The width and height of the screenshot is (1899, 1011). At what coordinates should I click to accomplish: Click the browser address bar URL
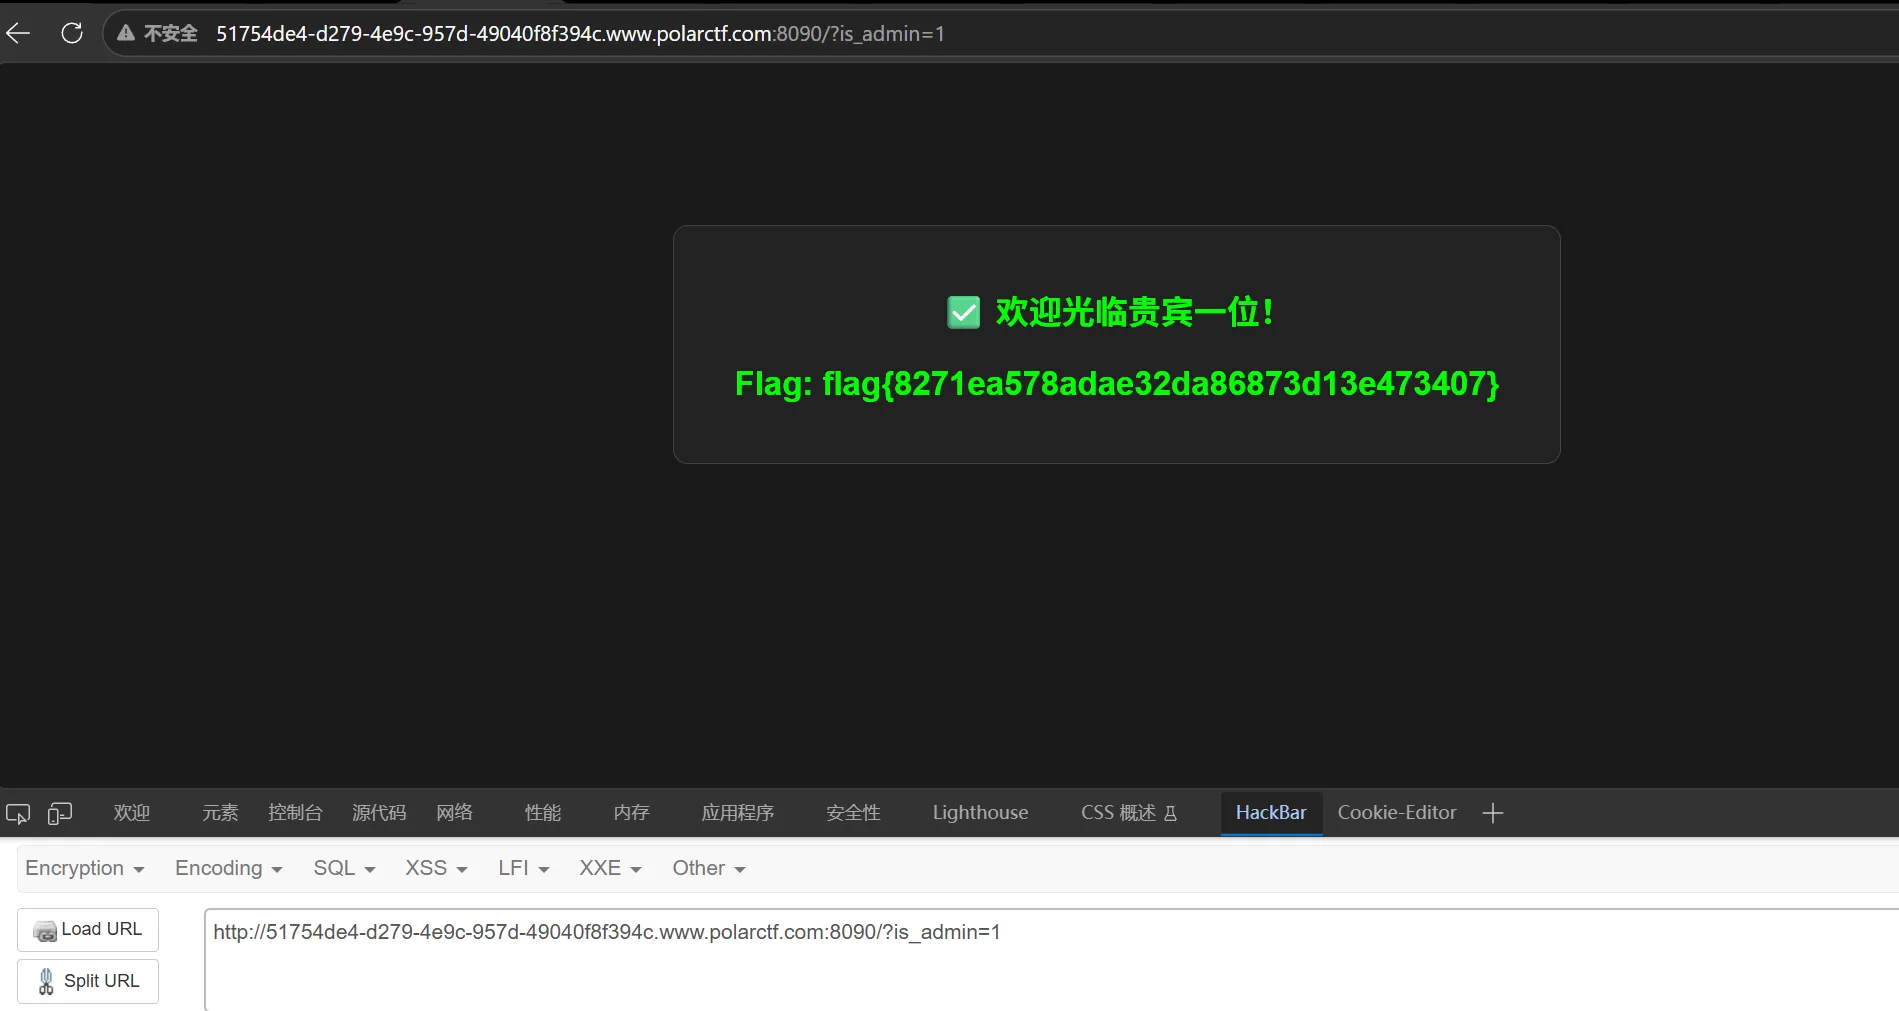[x=580, y=34]
